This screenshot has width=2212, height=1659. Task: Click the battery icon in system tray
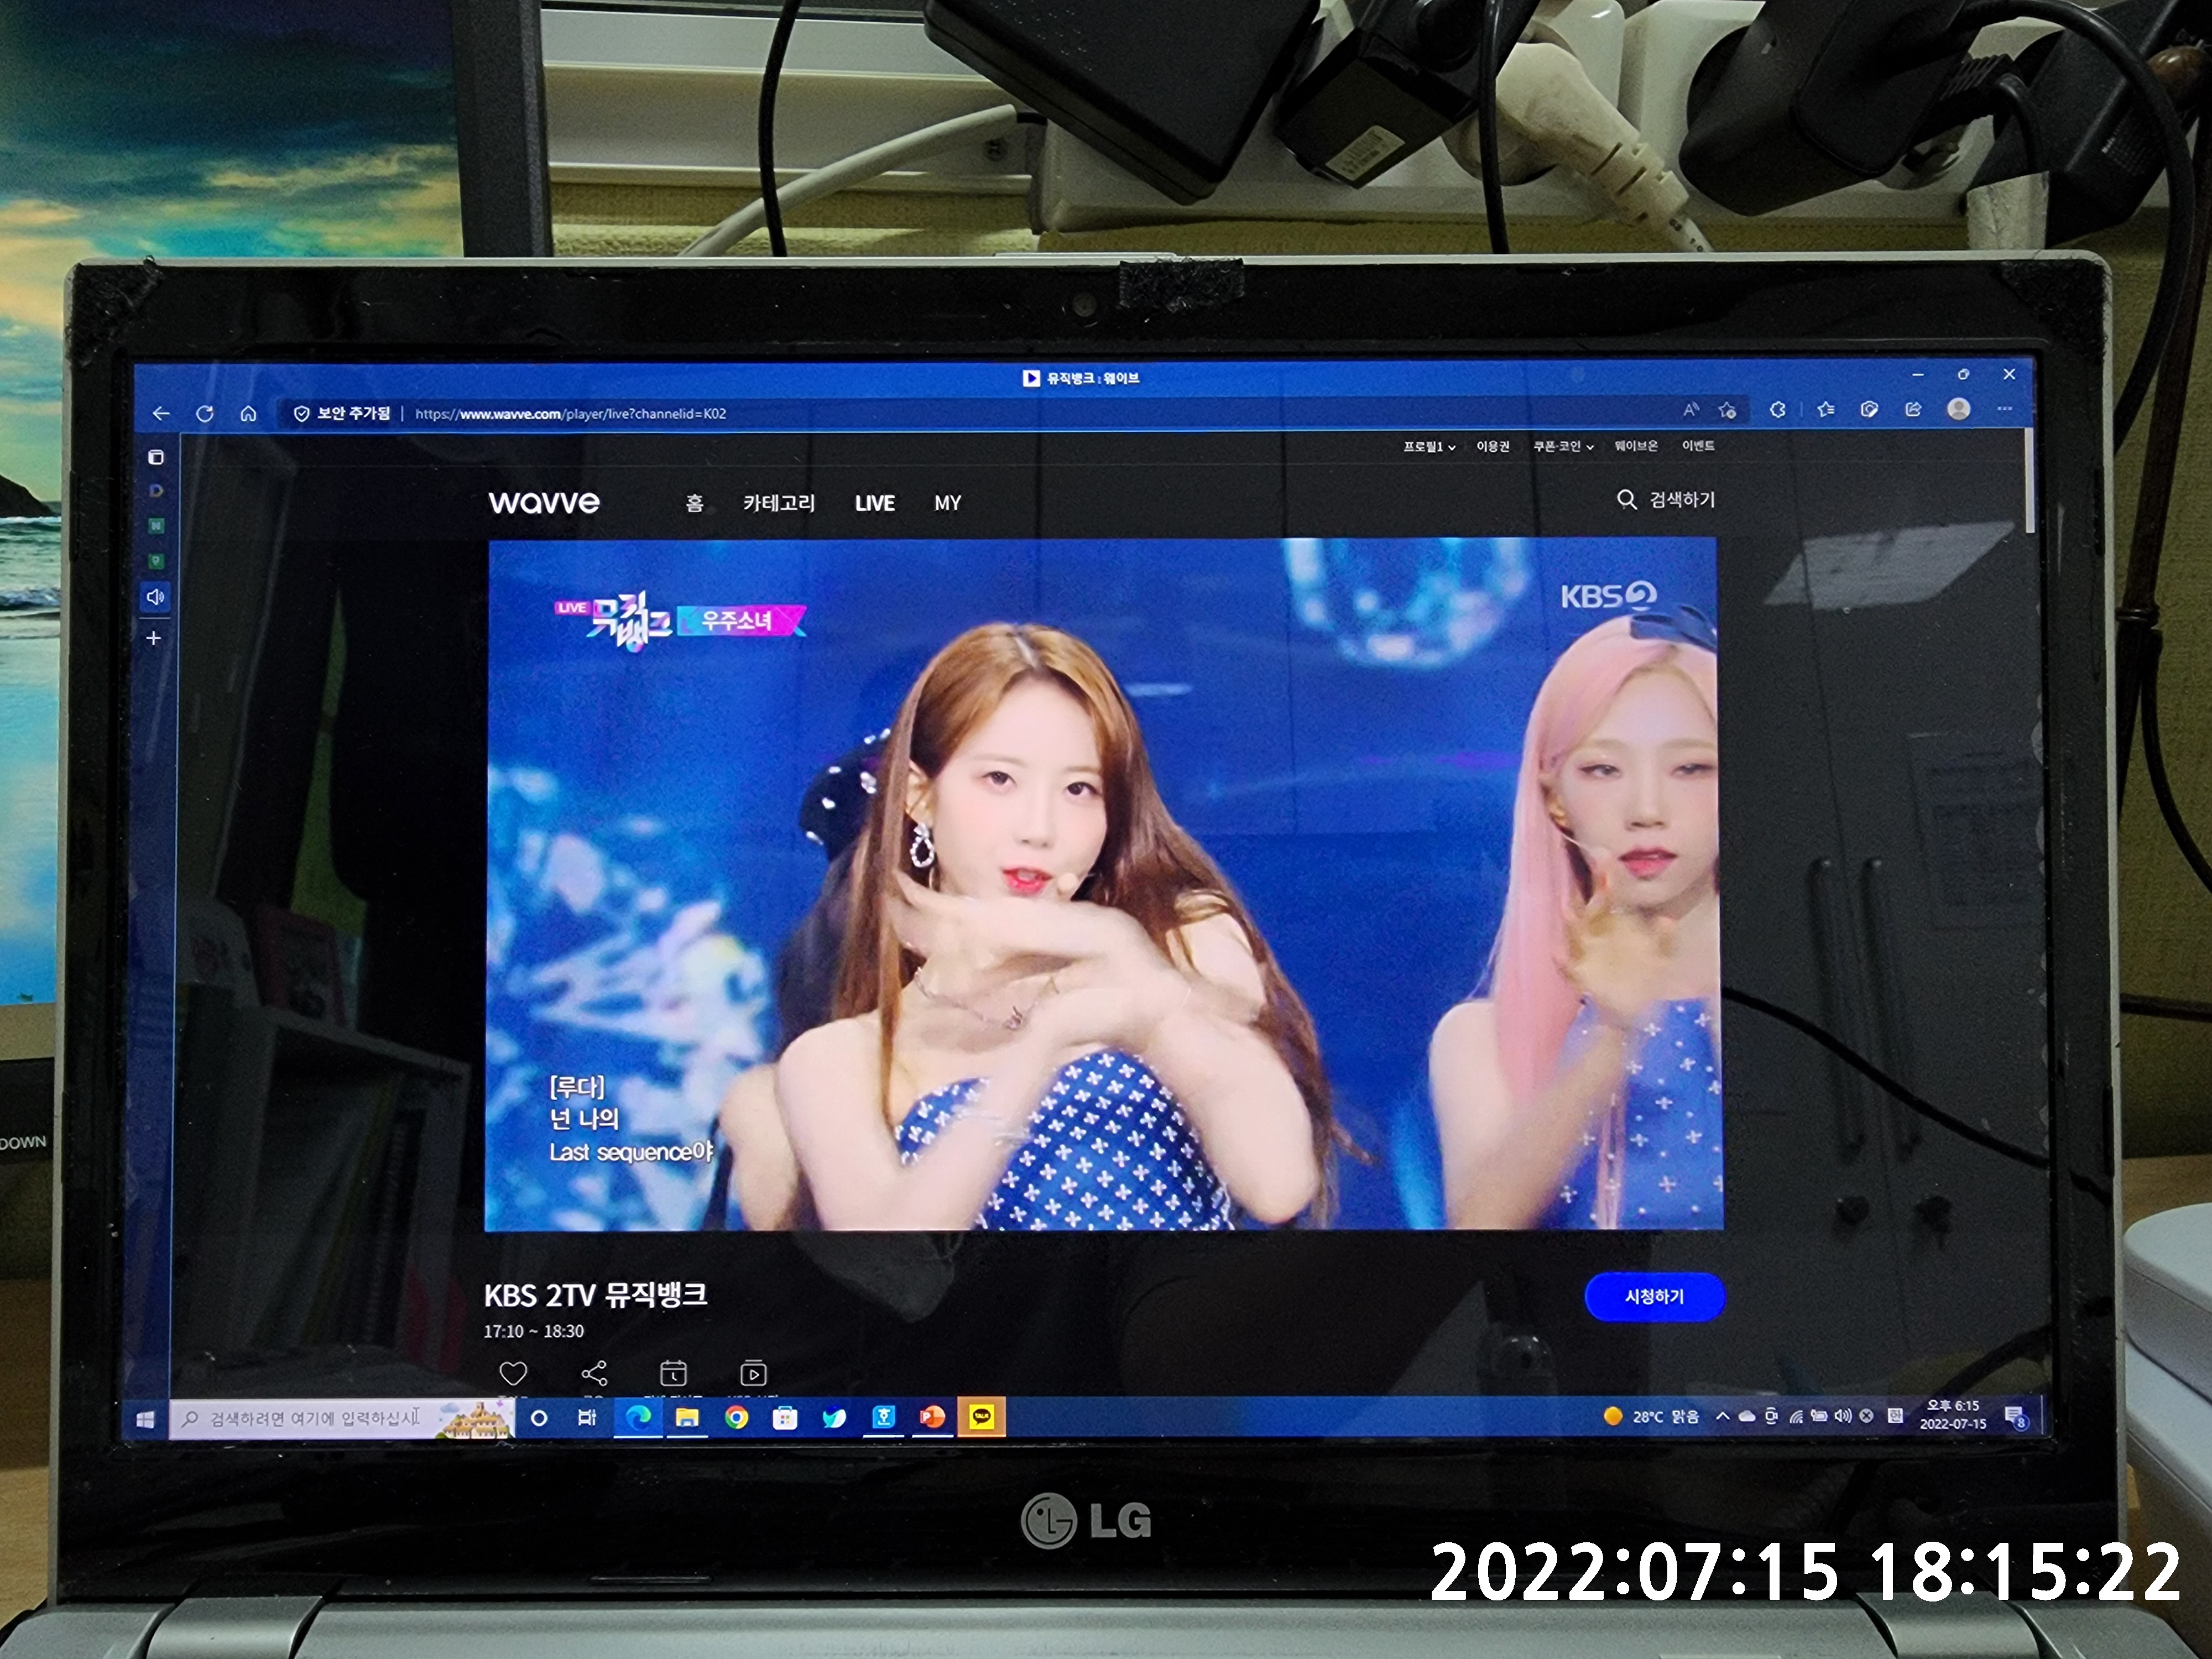pos(1820,1416)
